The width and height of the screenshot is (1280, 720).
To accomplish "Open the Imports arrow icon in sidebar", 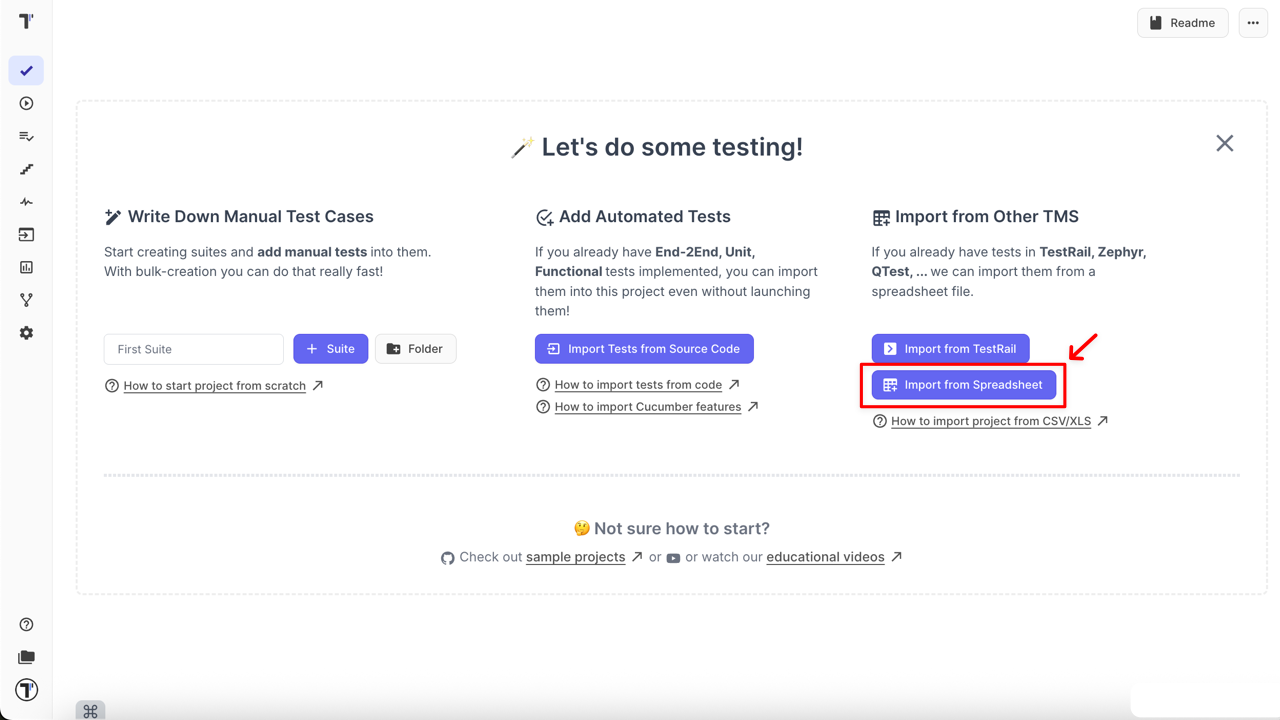I will click(26, 235).
